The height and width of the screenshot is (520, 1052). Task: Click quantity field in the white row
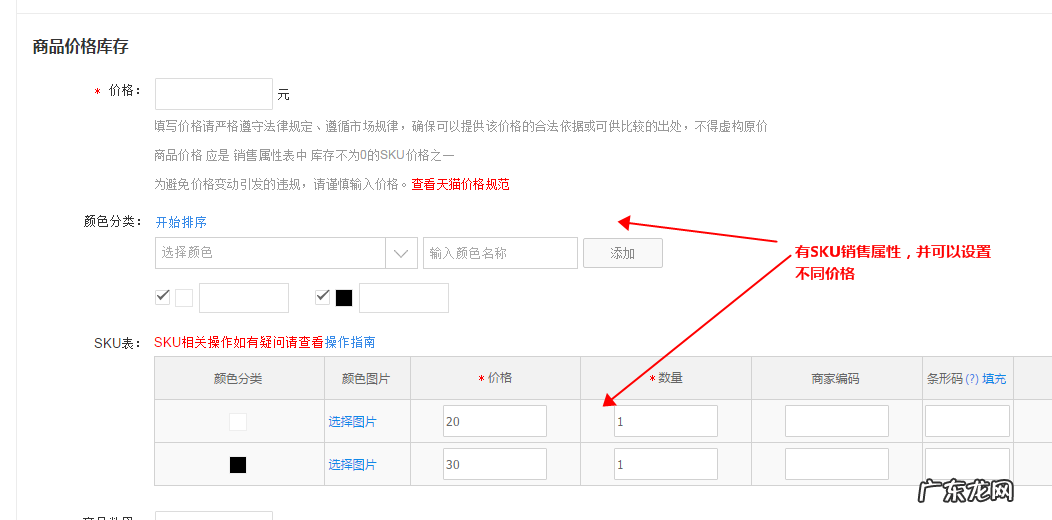point(665,421)
